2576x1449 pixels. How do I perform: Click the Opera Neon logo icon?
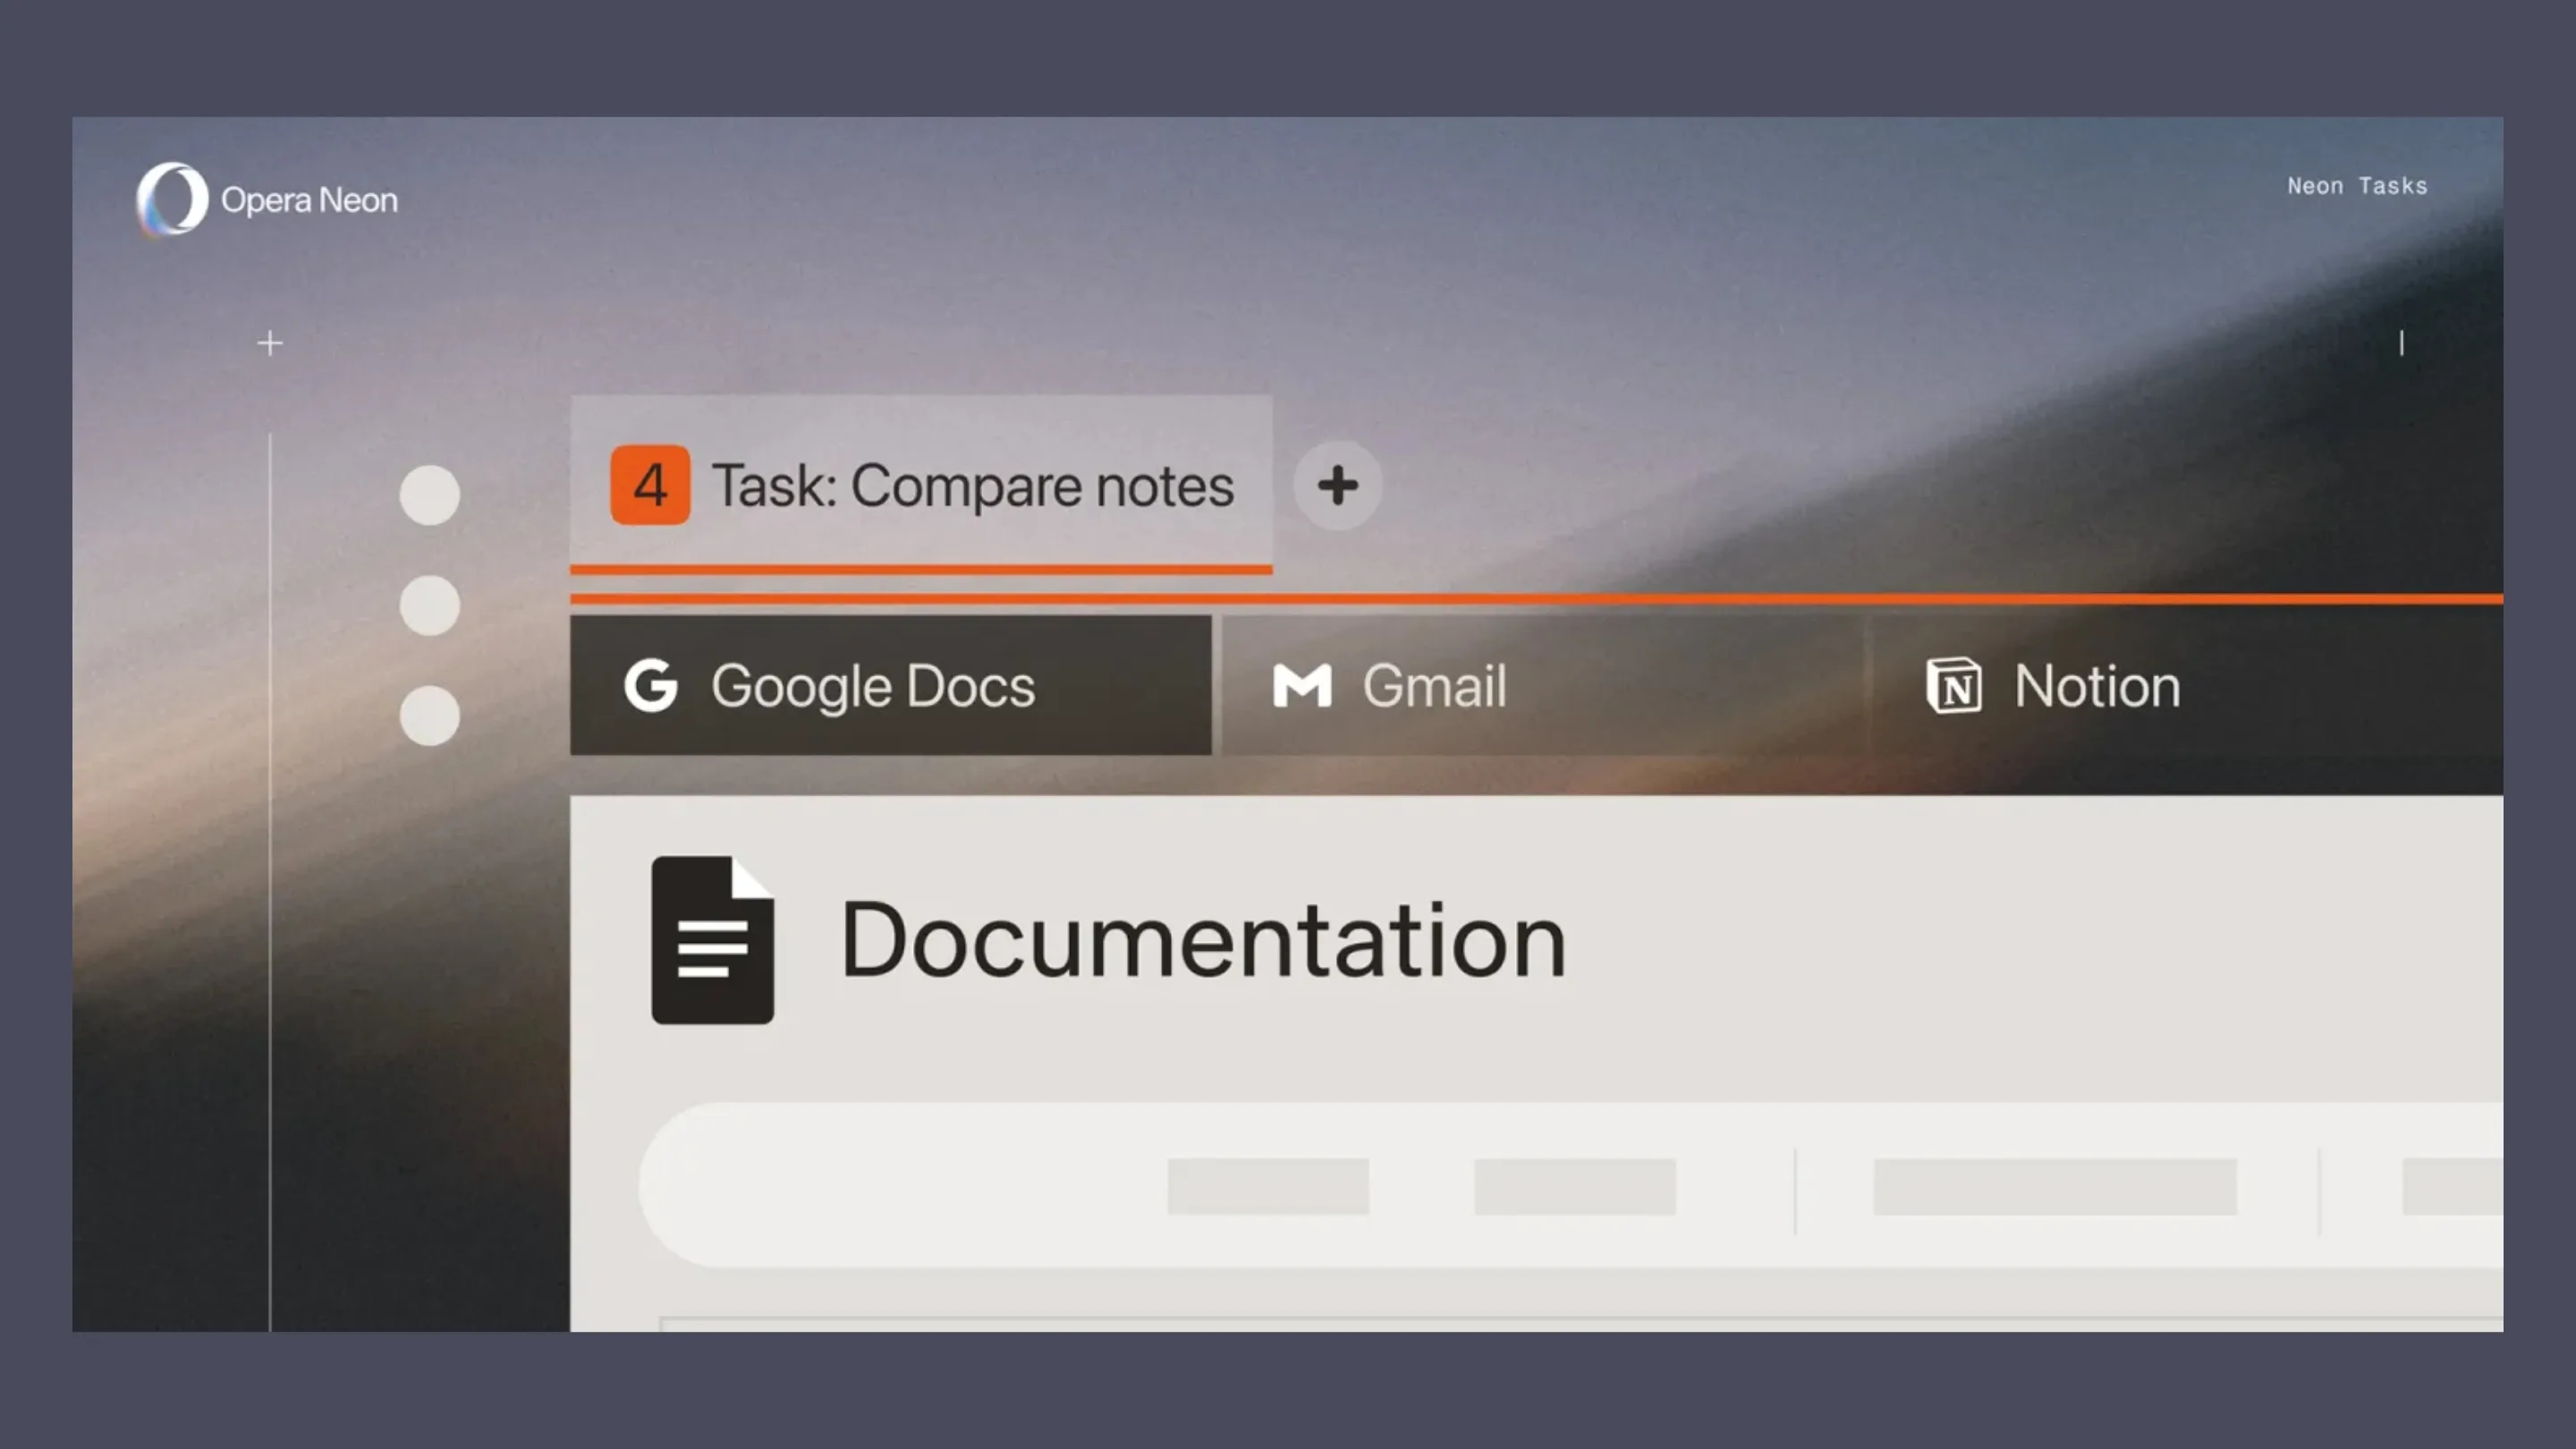click(x=172, y=199)
